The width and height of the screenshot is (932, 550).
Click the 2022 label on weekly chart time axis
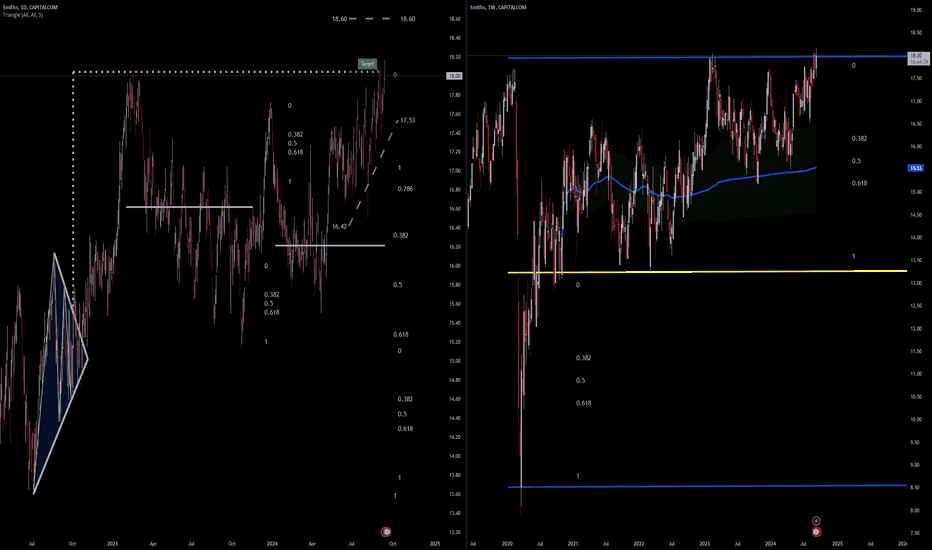click(638, 543)
